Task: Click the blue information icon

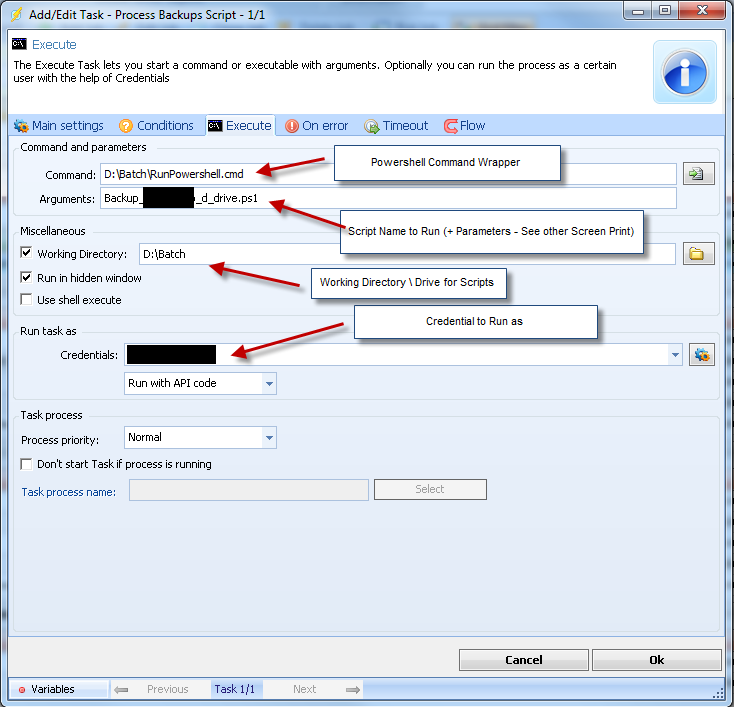Action: [x=685, y=73]
